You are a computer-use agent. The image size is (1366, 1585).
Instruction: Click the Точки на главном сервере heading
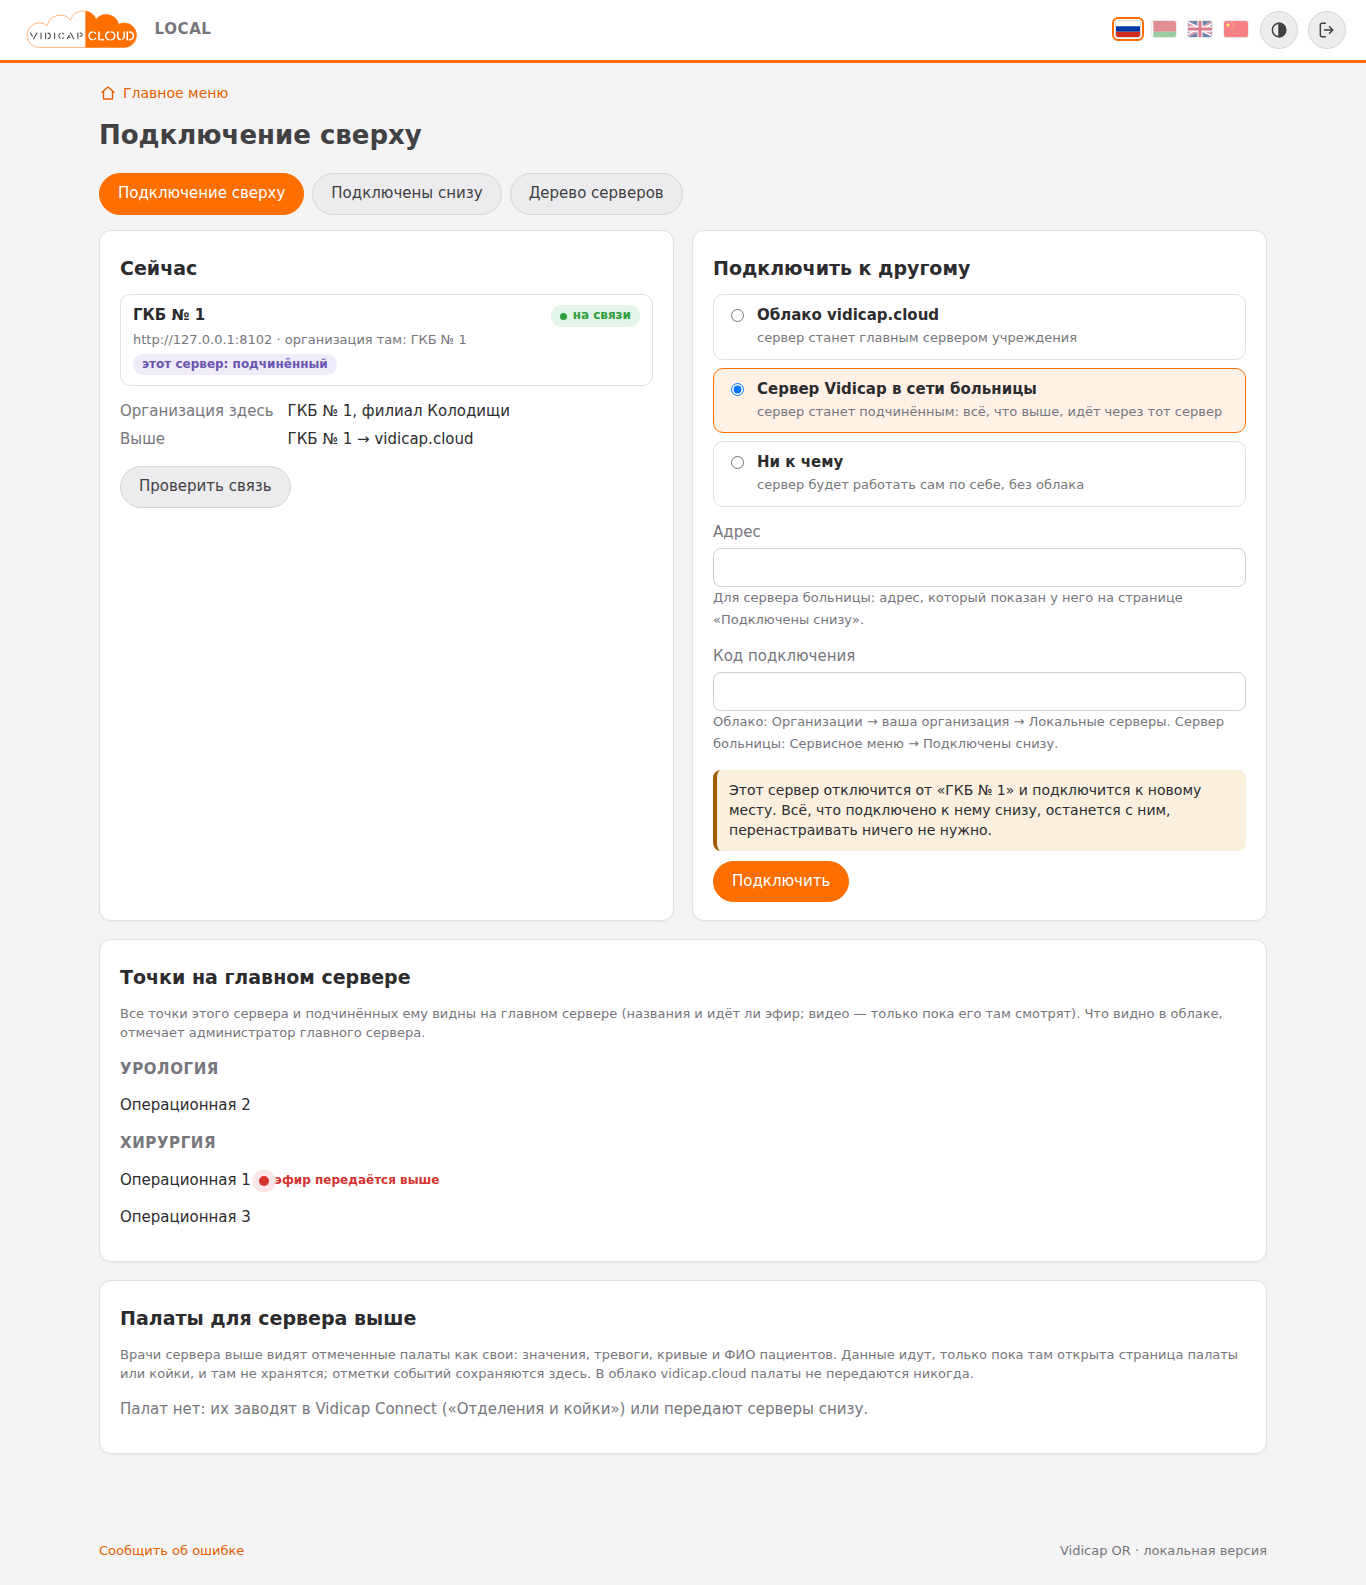(265, 977)
